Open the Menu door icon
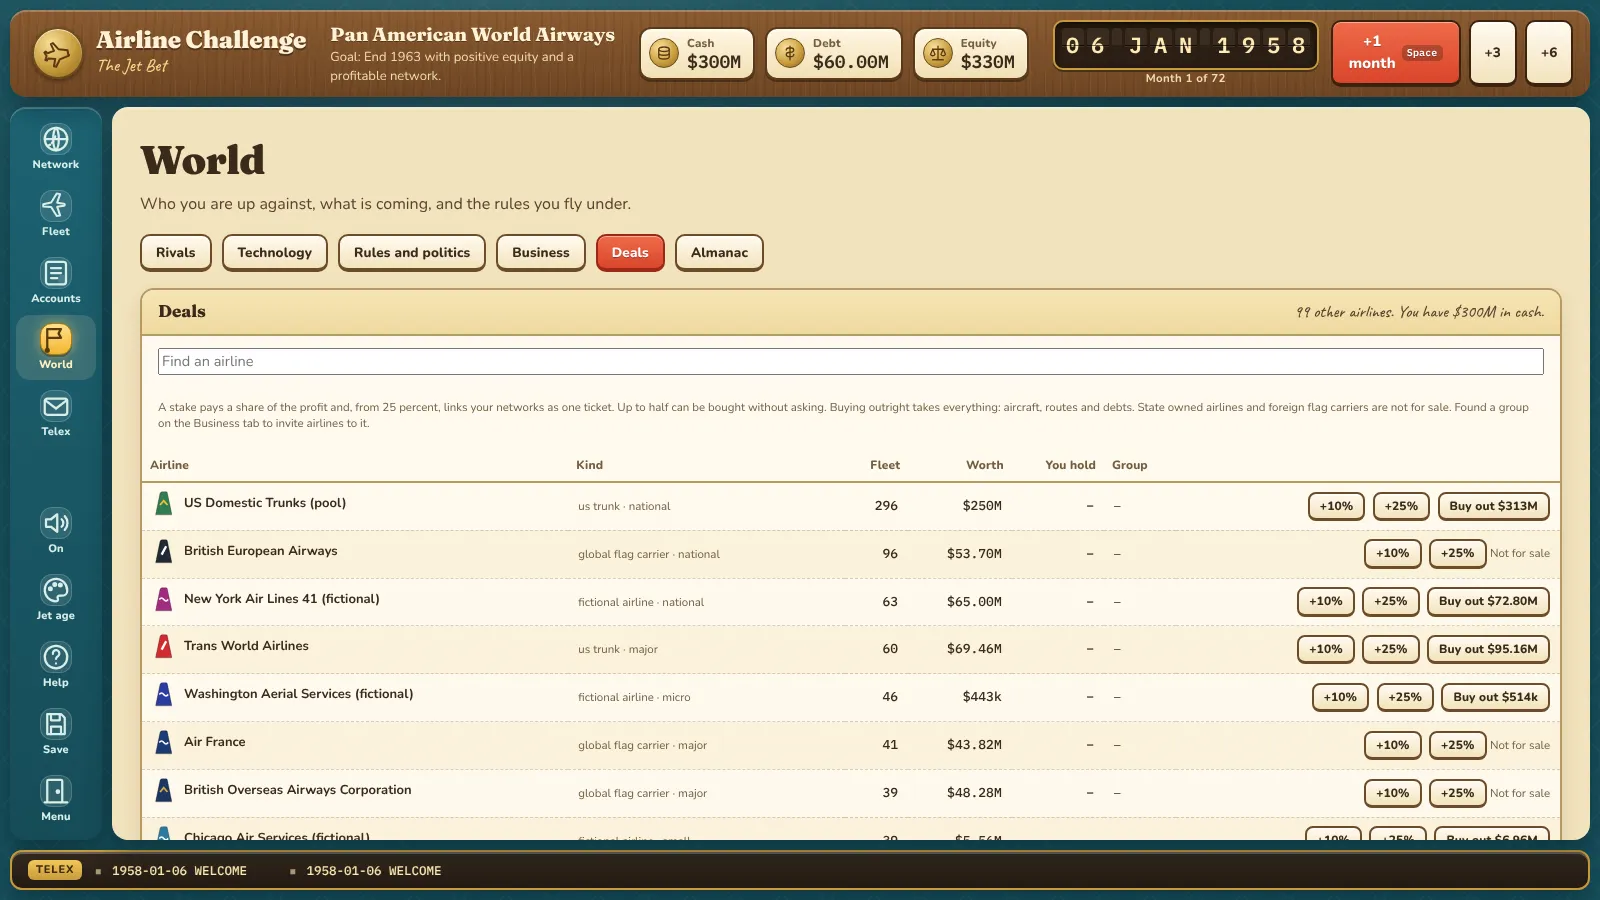 point(56,791)
